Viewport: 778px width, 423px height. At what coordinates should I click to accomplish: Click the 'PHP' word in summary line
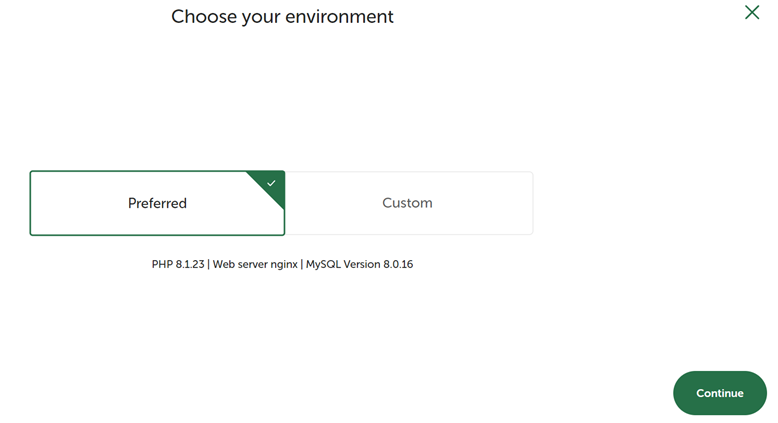162,265
